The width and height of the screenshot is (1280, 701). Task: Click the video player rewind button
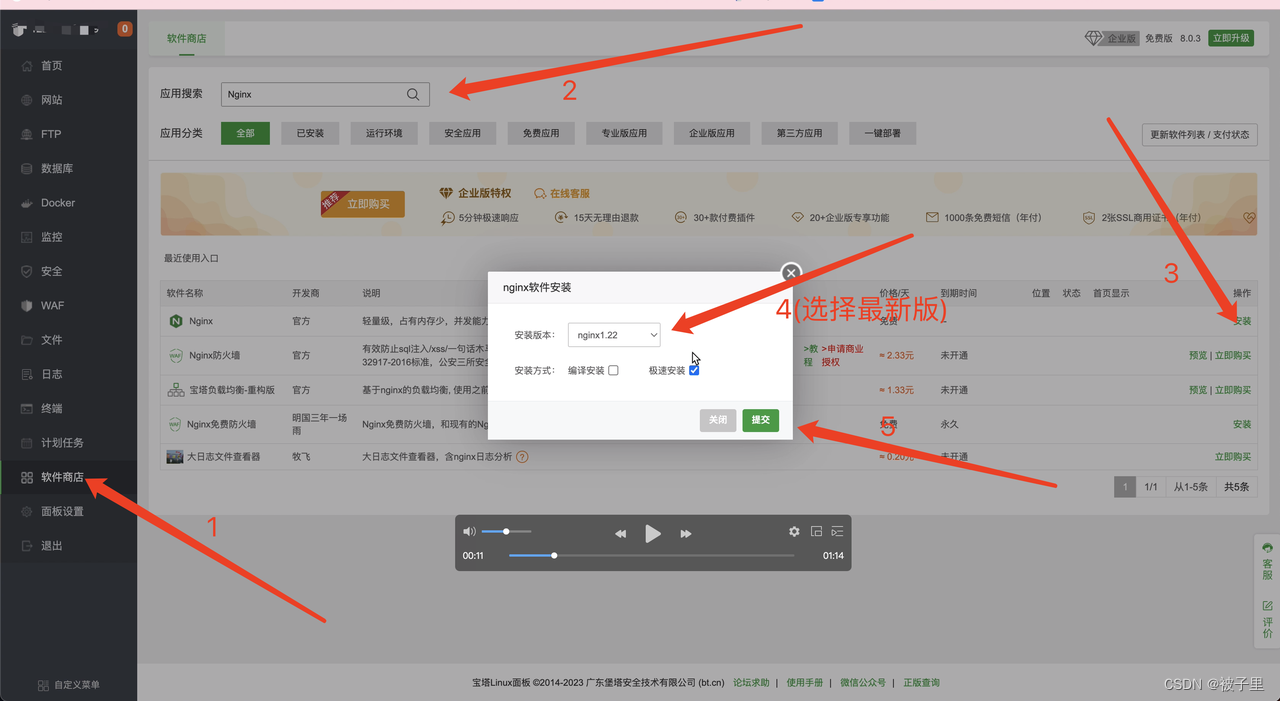[x=620, y=534]
